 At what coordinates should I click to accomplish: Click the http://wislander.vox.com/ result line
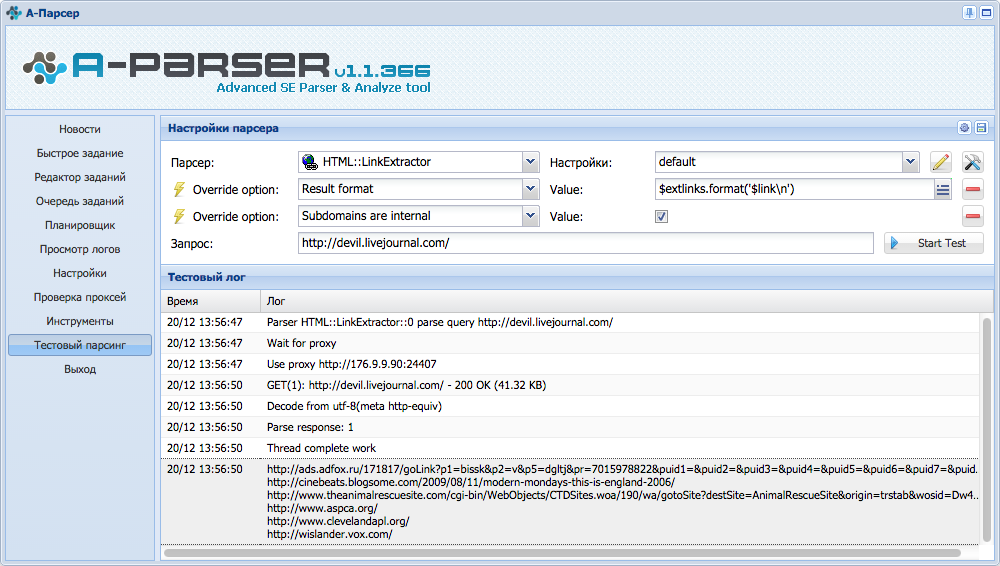[x=330, y=535]
